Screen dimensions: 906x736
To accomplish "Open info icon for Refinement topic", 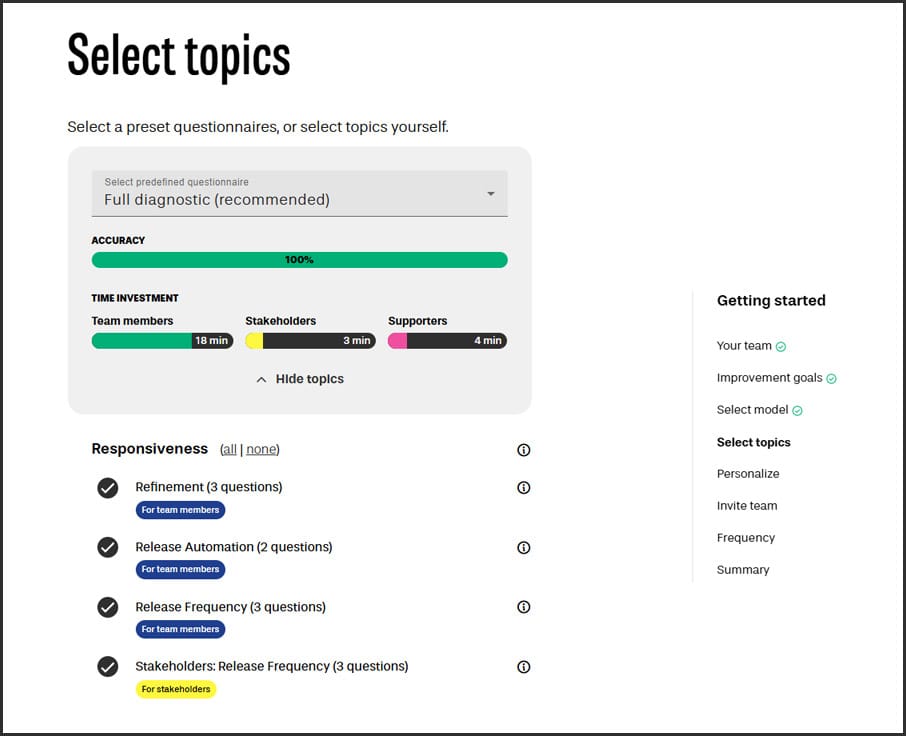I will (x=523, y=488).
